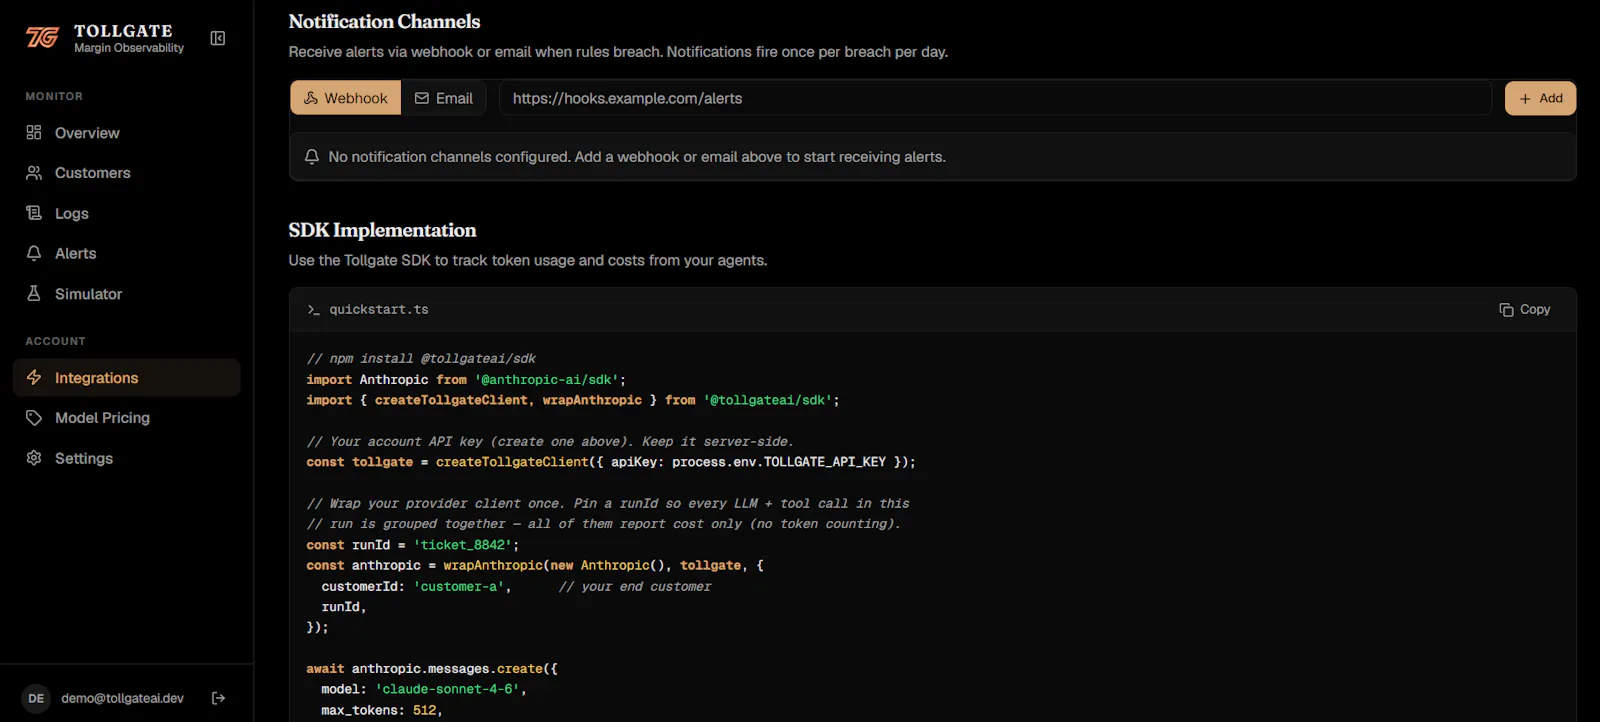Image resolution: width=1600 pixels, height=722 pixels.
Task: Click the '@tollgateai/sdk' import string
Action: pos(767,400)
